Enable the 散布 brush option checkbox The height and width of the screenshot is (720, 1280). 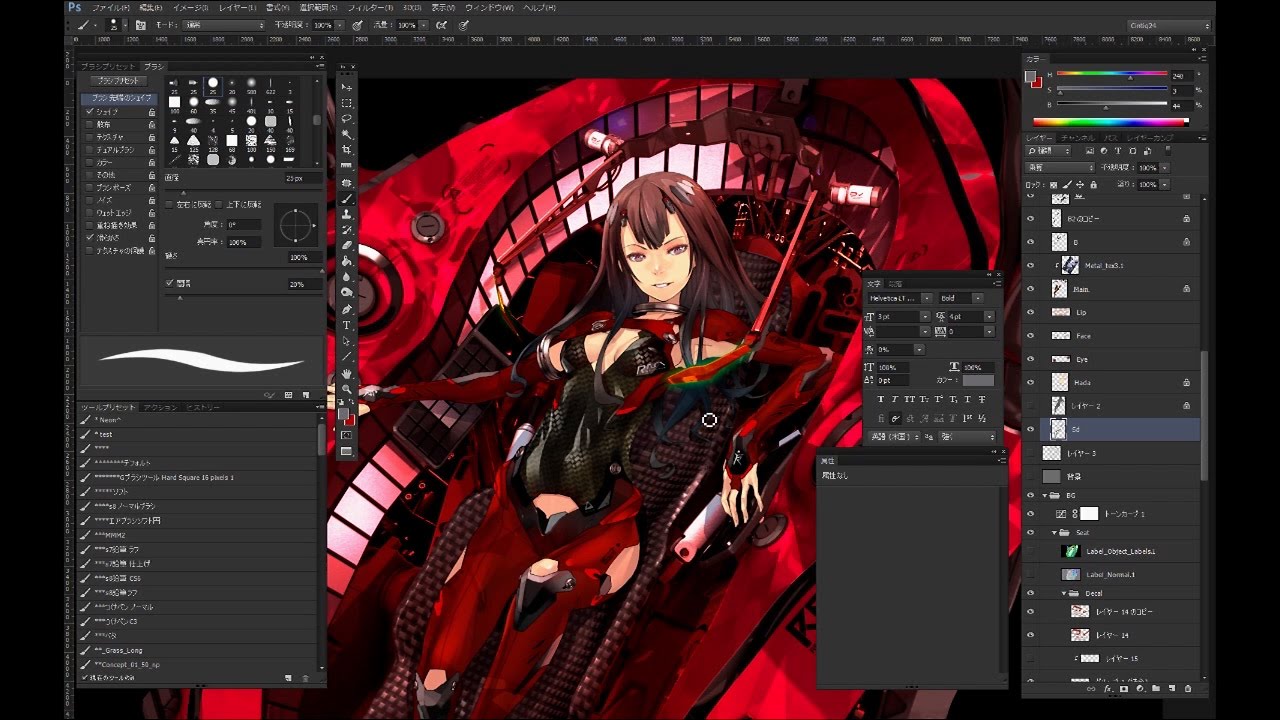[90, 124]
